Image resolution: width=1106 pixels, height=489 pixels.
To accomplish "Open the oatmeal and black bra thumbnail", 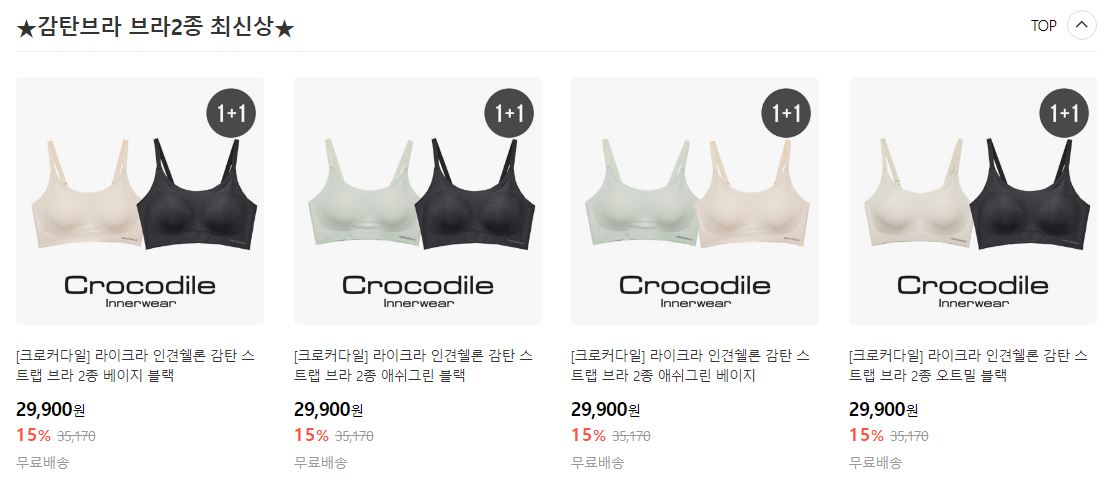I will coord(973,200).
